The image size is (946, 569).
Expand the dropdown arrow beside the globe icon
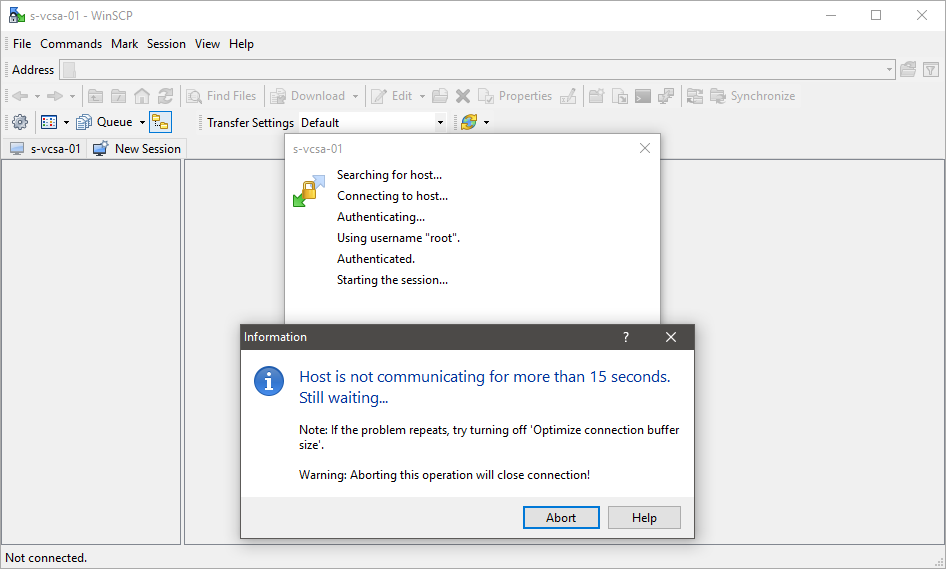coord(486,122)
